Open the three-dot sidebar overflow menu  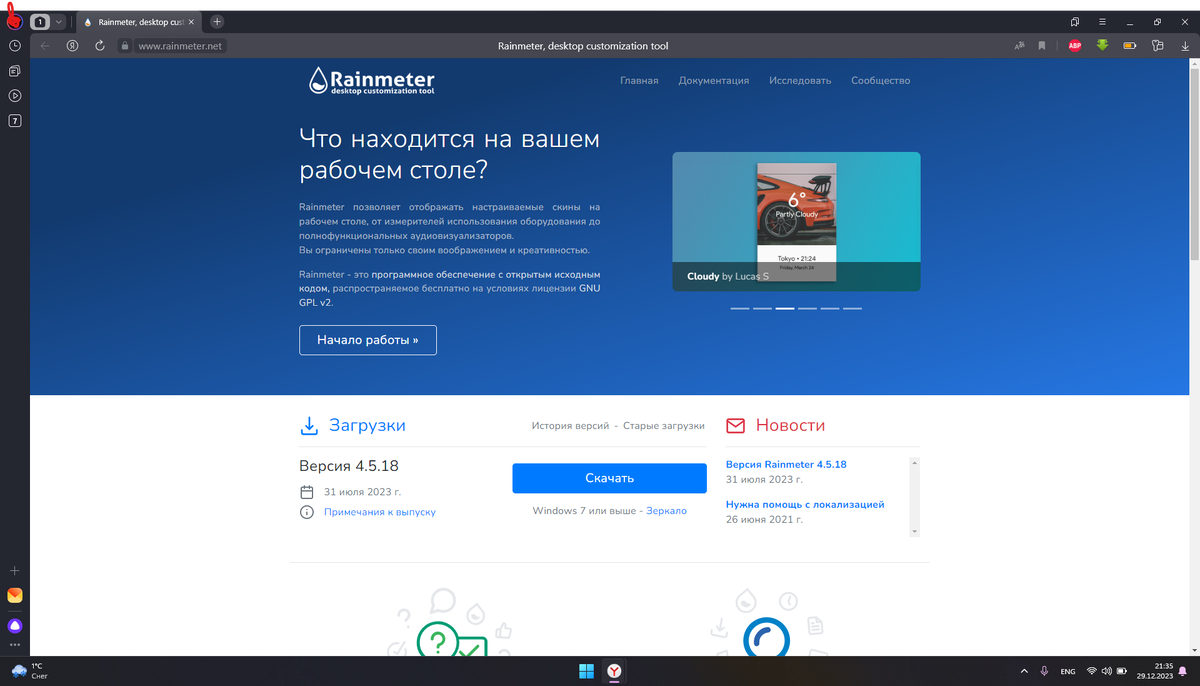pyautogui.click(x=15, y=645)
